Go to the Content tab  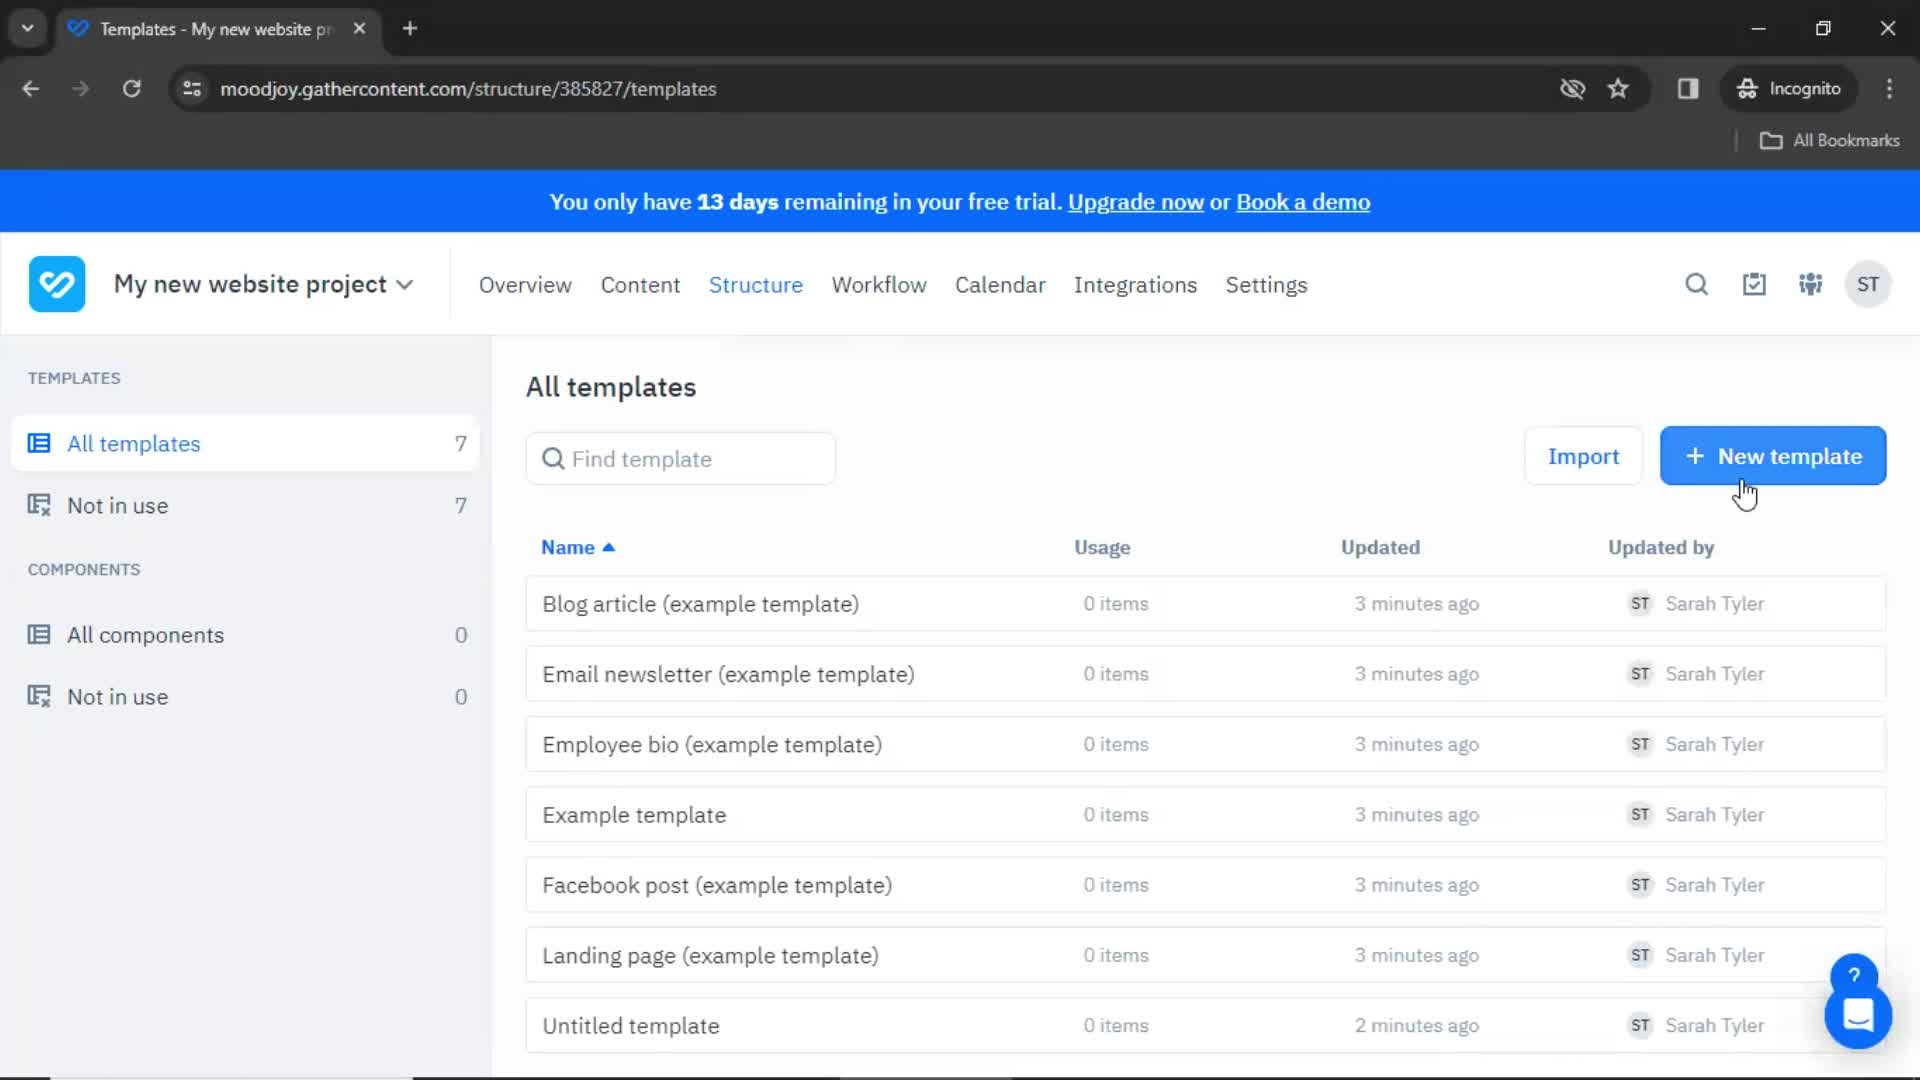coord(640,285)
